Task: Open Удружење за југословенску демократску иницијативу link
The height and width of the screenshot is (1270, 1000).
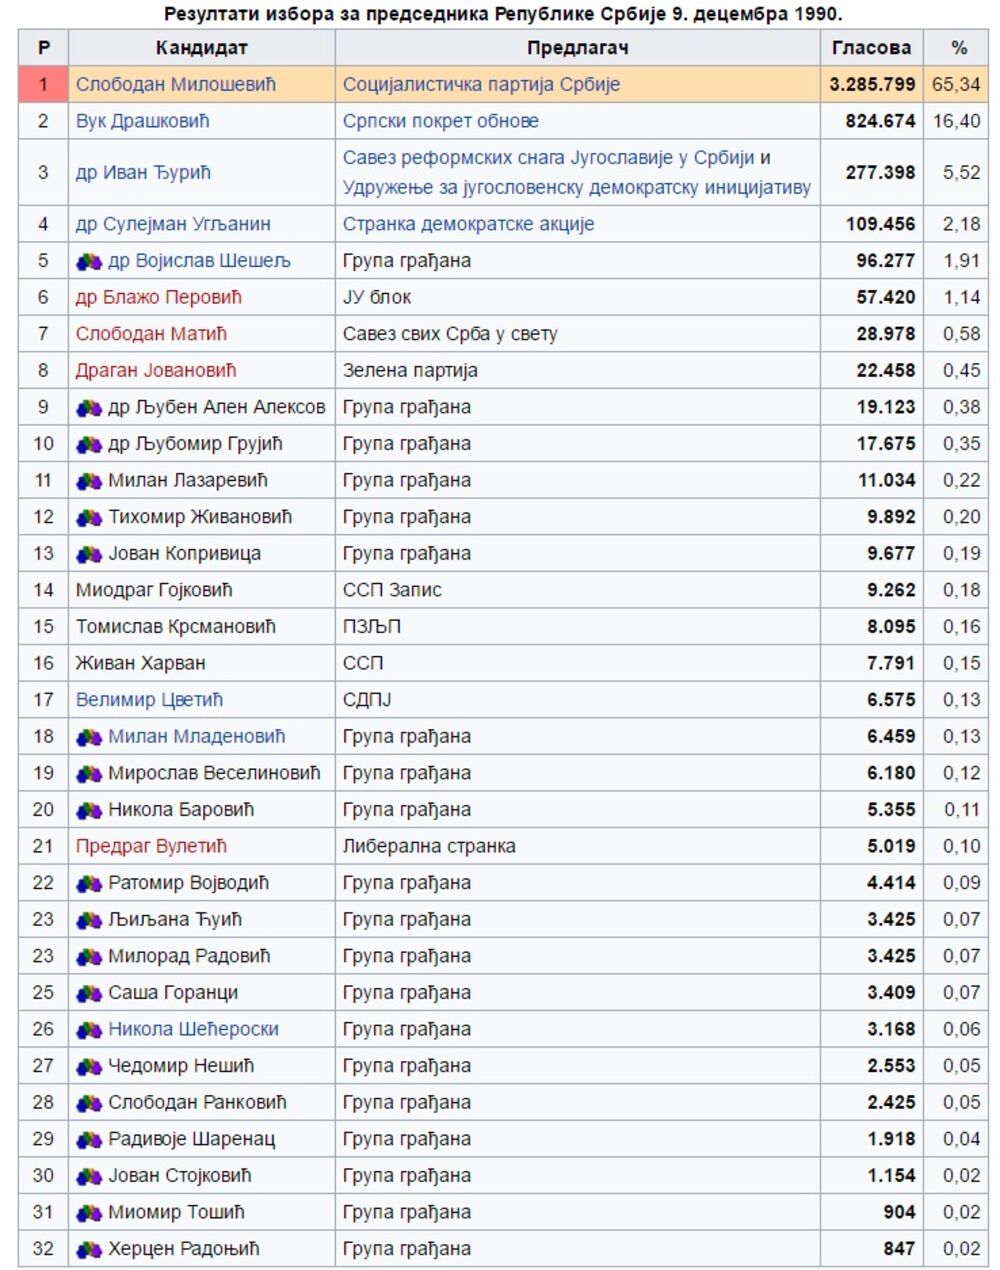Action: [576, 188]
